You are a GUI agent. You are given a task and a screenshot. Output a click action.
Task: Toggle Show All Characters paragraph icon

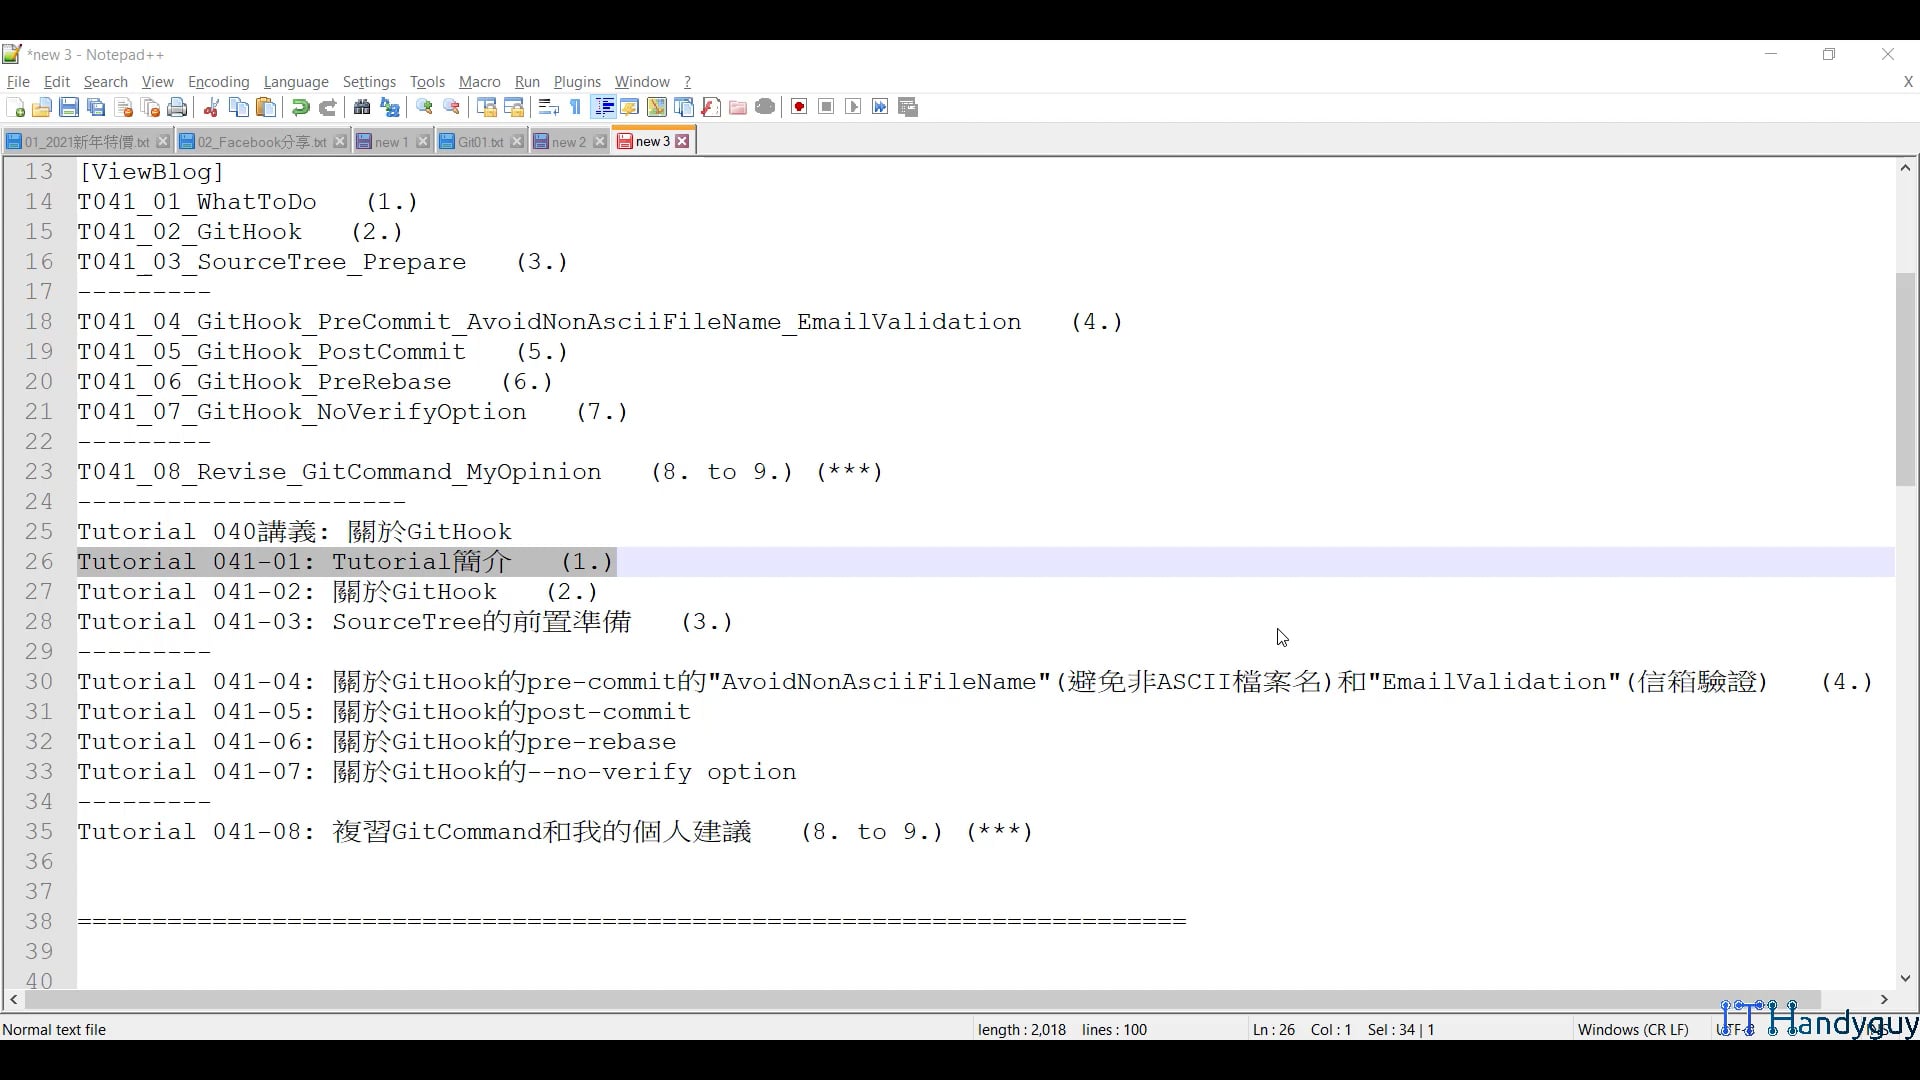point(575,107)
